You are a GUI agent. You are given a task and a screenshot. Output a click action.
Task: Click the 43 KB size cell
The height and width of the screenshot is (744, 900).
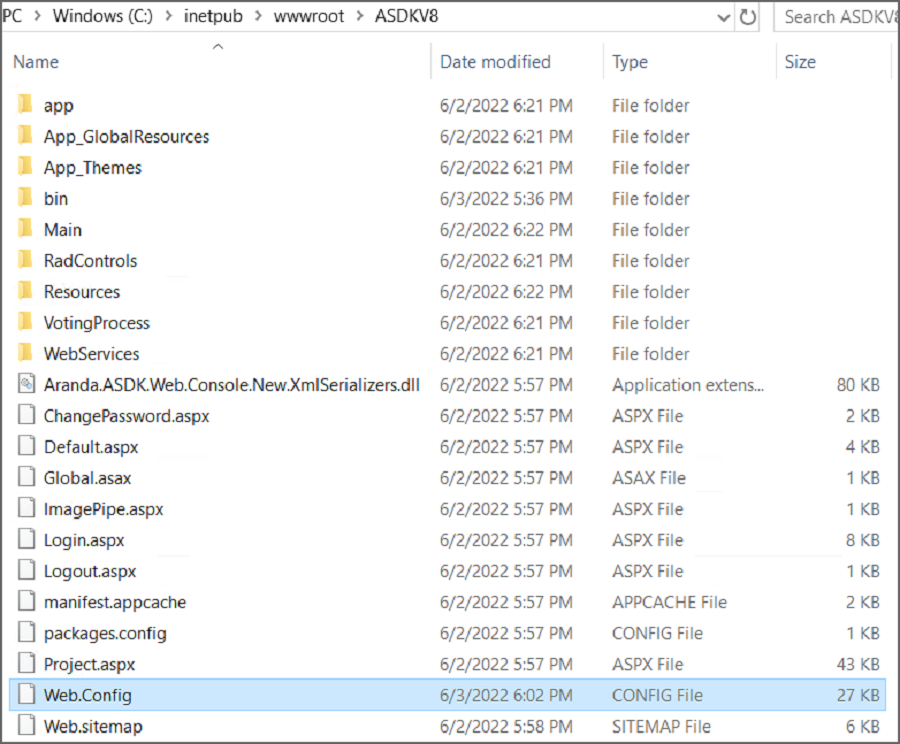(858, 664)
